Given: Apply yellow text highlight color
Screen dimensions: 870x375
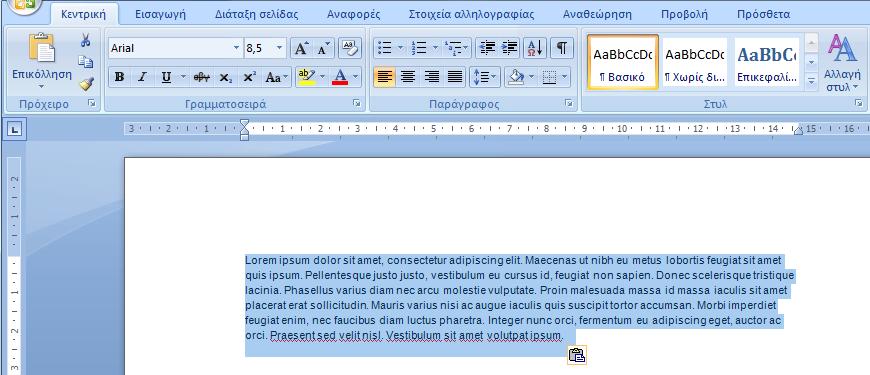Looking at the screenshot, I should tap(306, 78).
